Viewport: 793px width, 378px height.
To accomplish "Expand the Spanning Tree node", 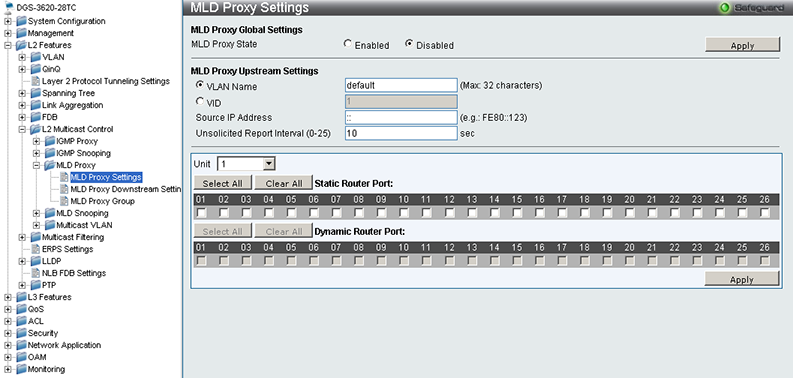I will [x=22, y=94].
